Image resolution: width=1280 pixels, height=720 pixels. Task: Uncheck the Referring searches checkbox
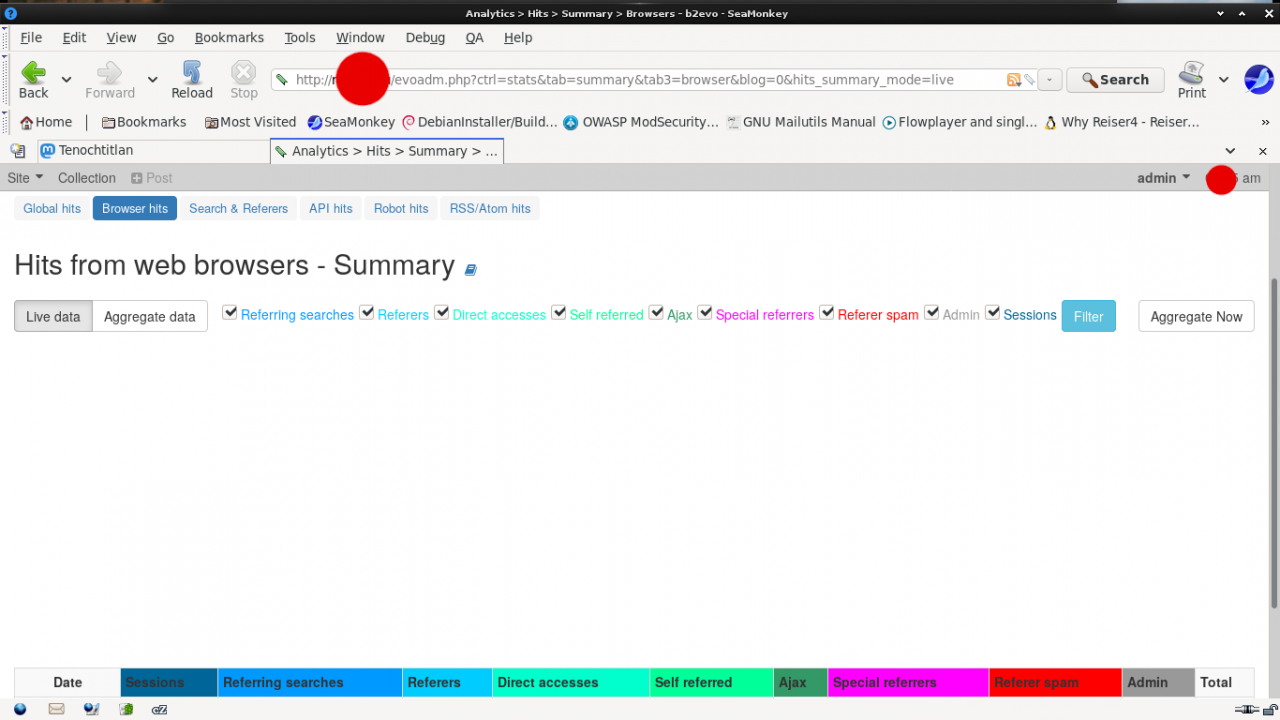[x=230, y=313]
